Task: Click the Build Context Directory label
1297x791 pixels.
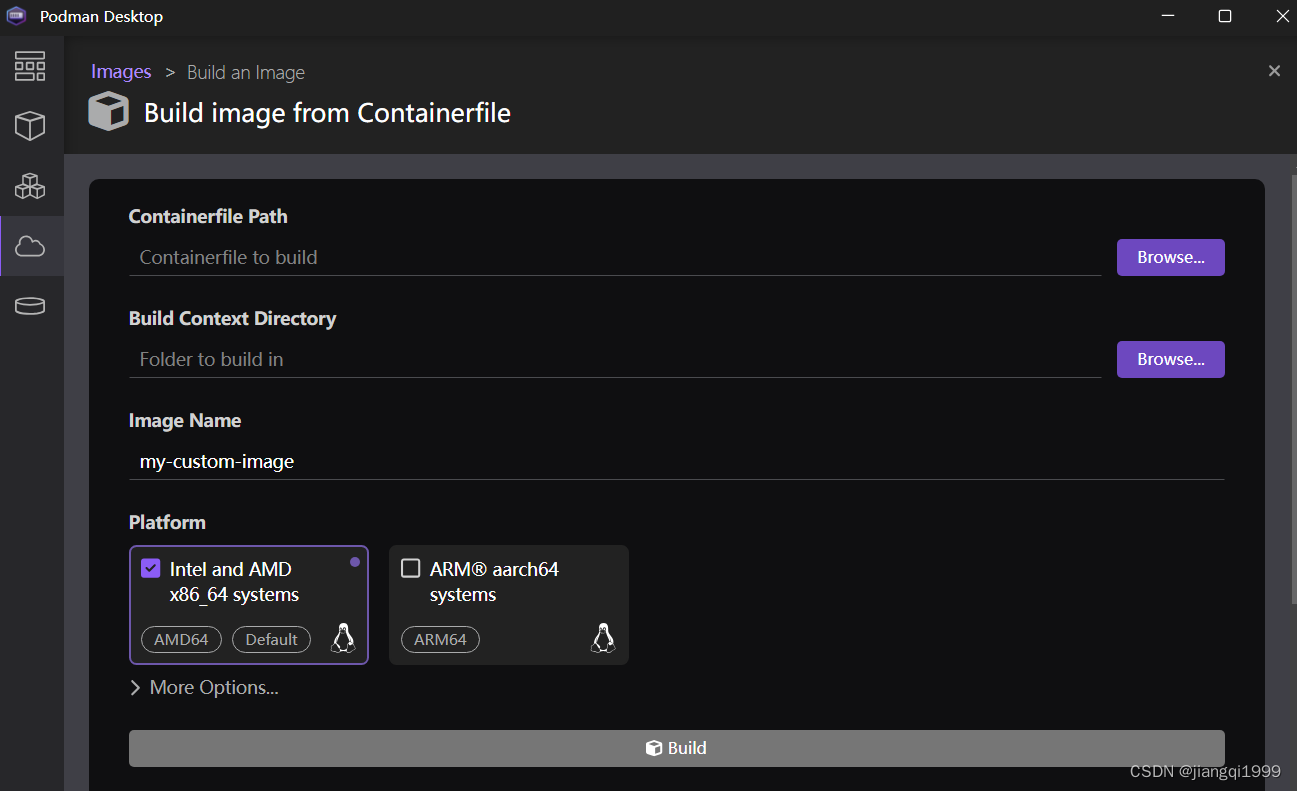Action: point(232,318)
